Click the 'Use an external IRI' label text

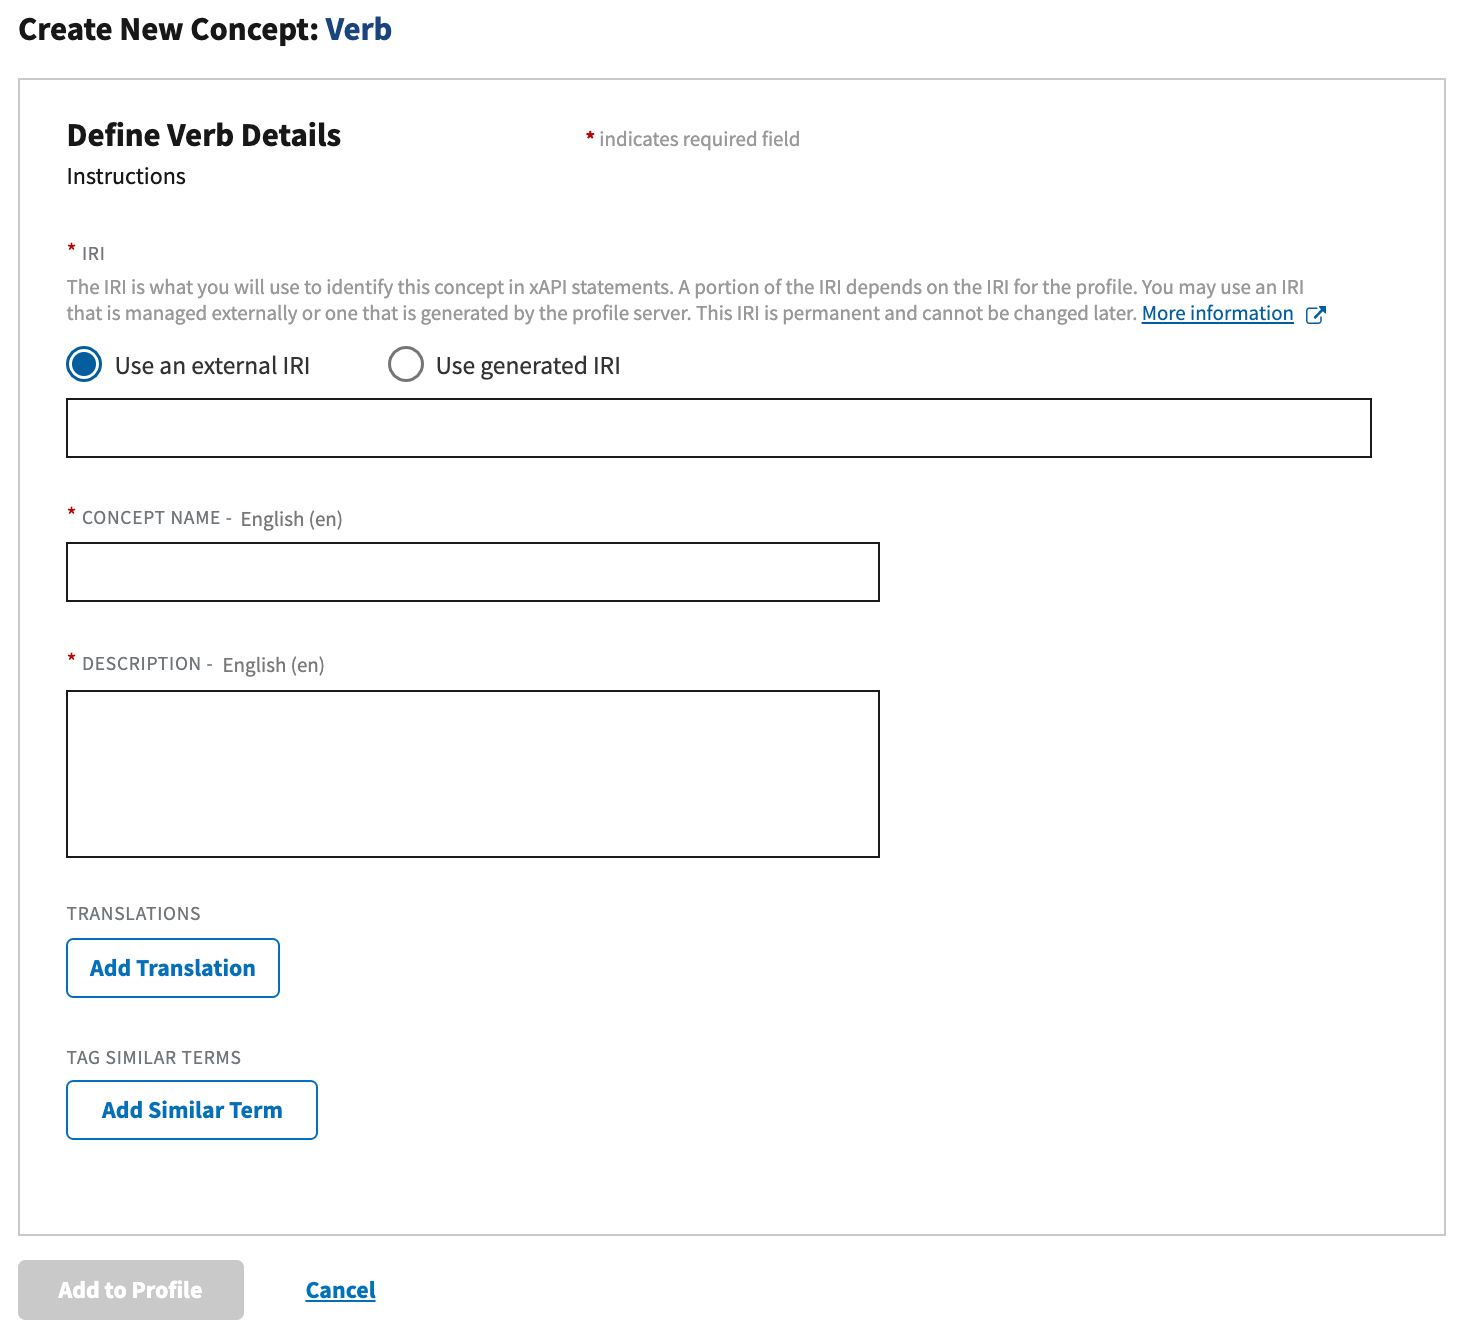[x=212, y=366]
